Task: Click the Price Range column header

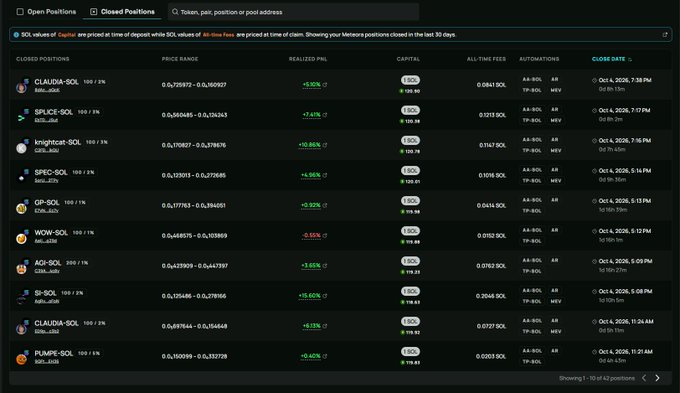Action: pos(180,59)
